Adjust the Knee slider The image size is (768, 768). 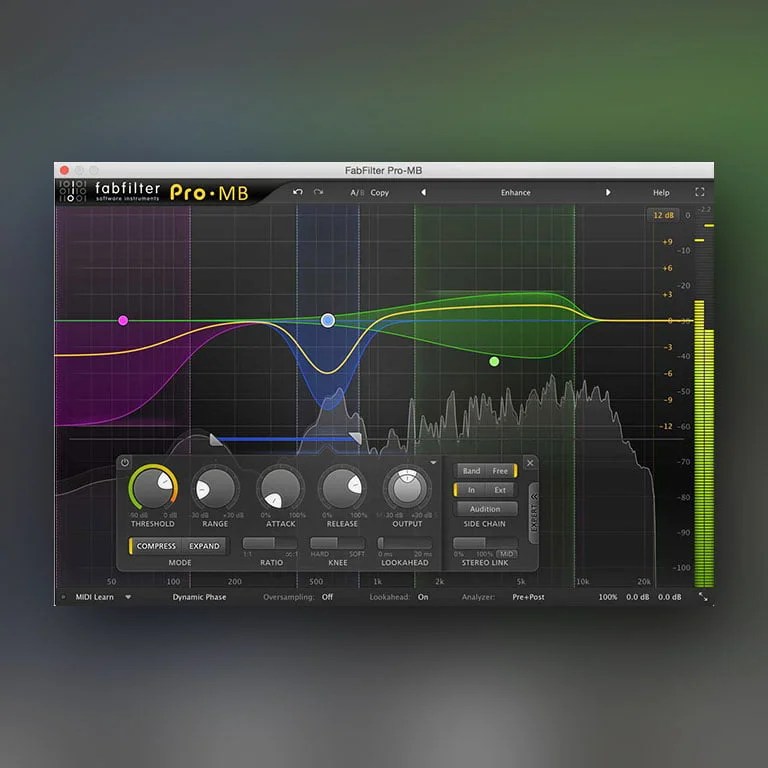click(x=337, y=543)
